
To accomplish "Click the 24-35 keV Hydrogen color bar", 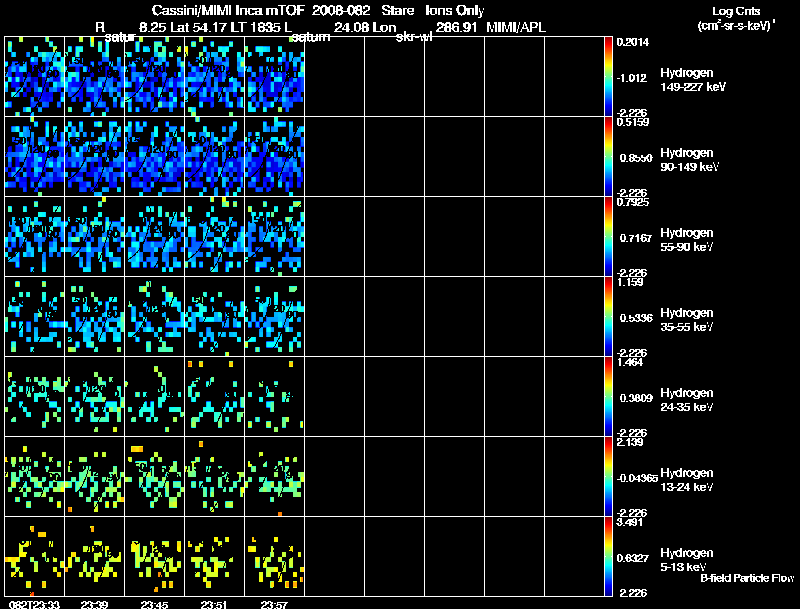I will (609, 396).
